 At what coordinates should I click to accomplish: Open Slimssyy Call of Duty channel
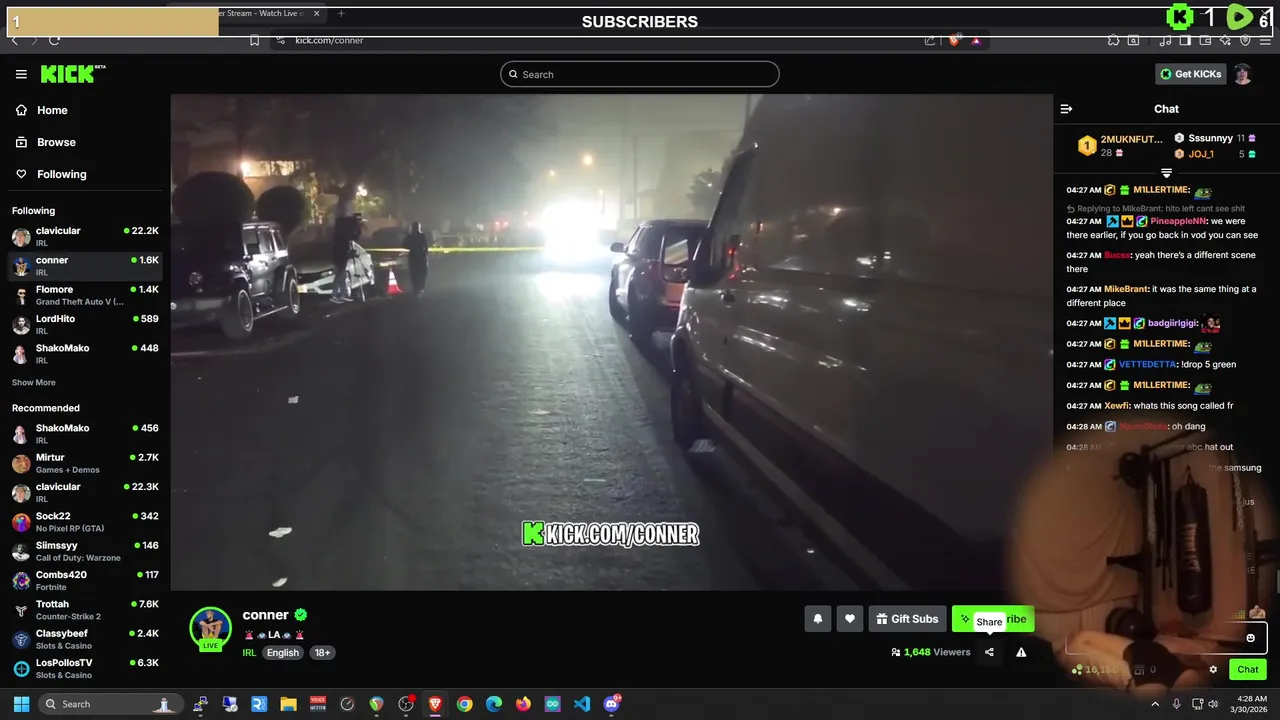[85, 551]
